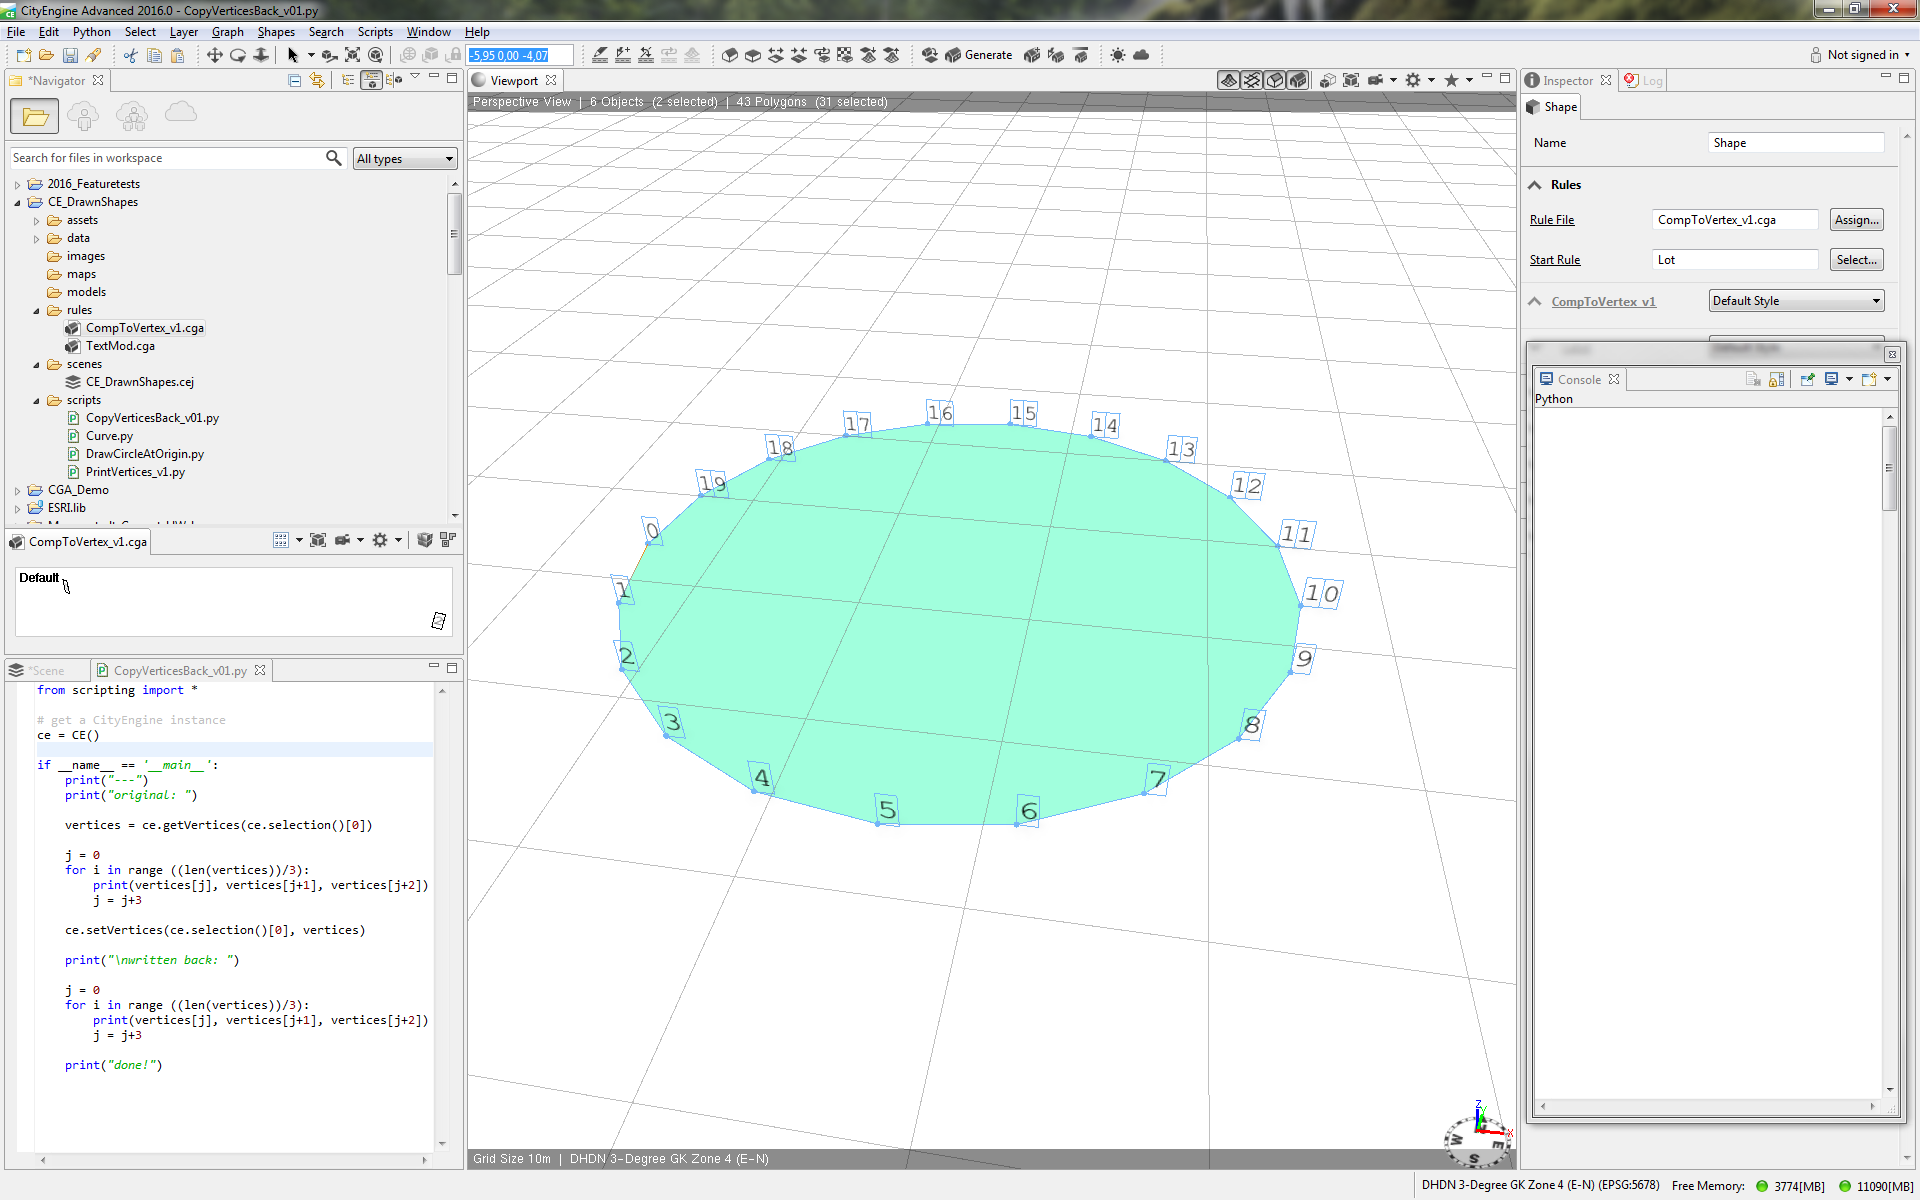
Task: Click Viewport frame selection icon
Action: [x=1351, y=80]
